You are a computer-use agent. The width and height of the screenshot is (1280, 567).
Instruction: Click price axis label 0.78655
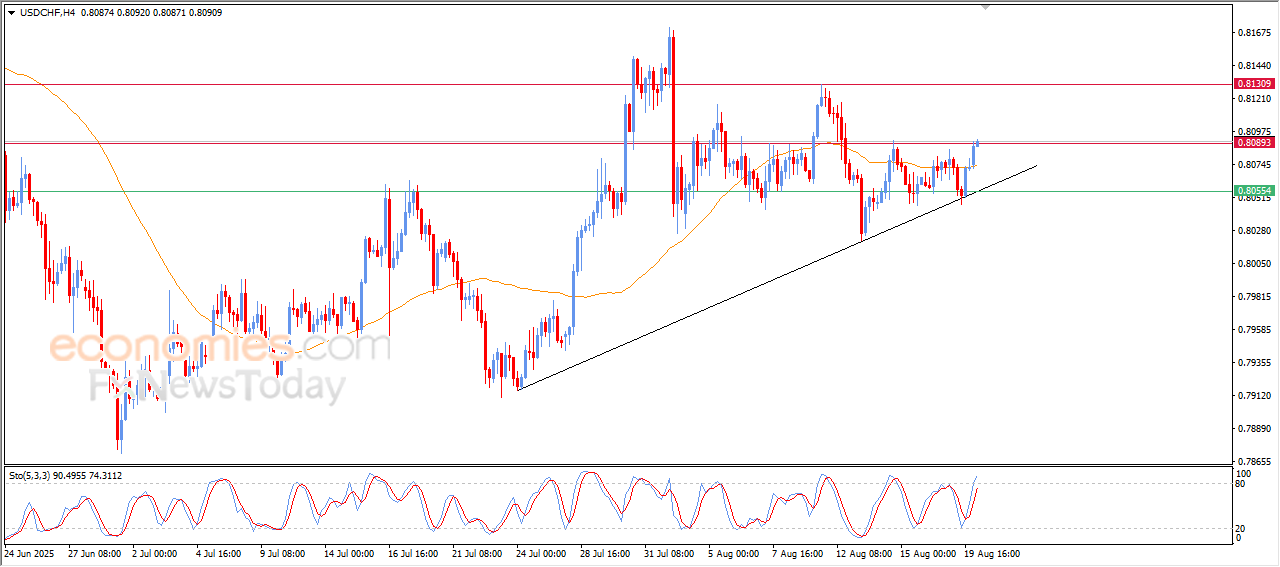1254,462
